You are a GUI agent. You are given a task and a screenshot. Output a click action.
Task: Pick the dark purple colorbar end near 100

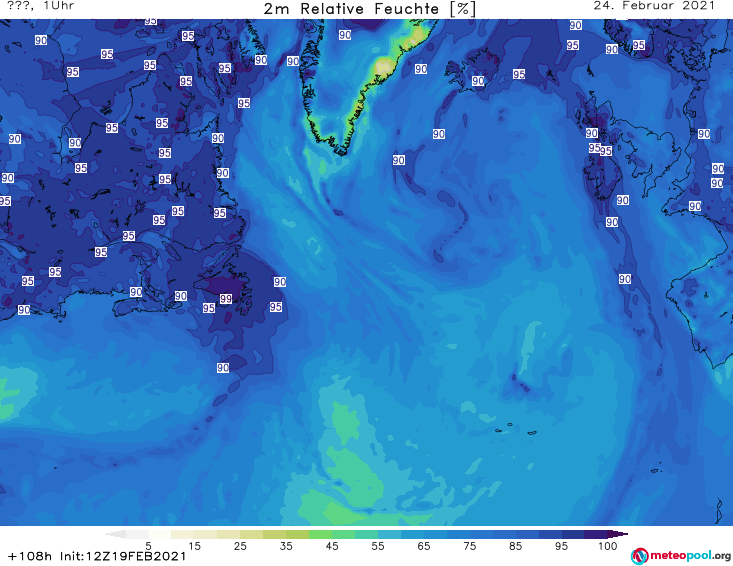[x=618, y=534]
